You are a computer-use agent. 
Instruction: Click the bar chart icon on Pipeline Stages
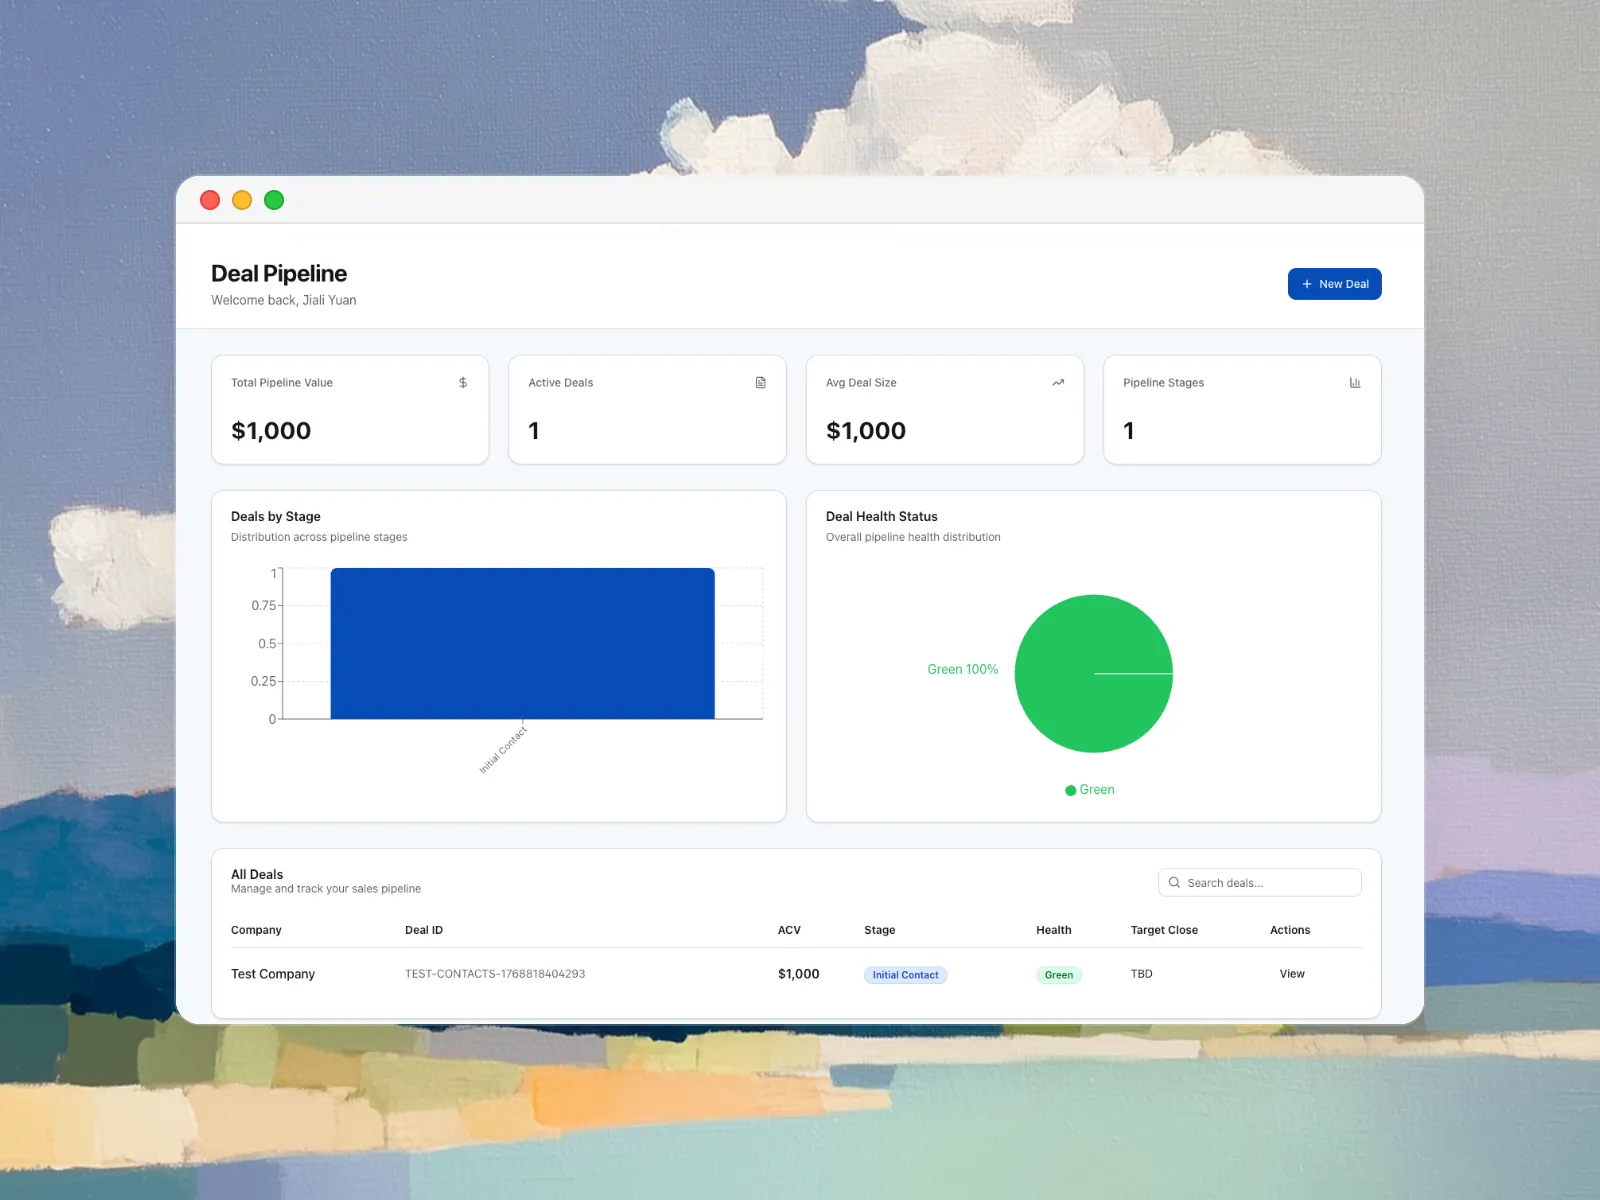pyautogui.click(x=1355, y=383)
